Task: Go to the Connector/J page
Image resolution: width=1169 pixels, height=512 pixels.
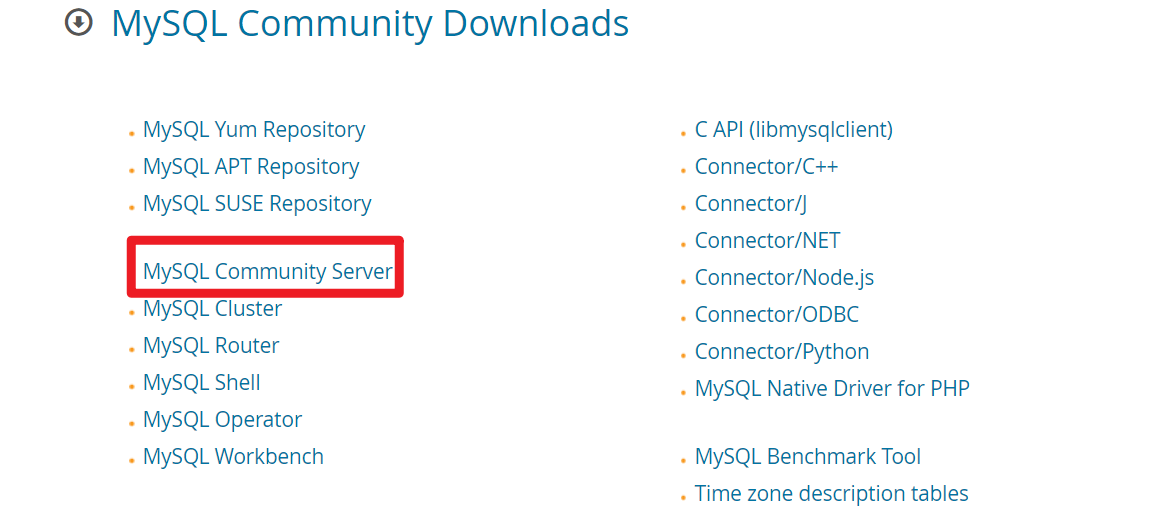Action: point(751,204)
